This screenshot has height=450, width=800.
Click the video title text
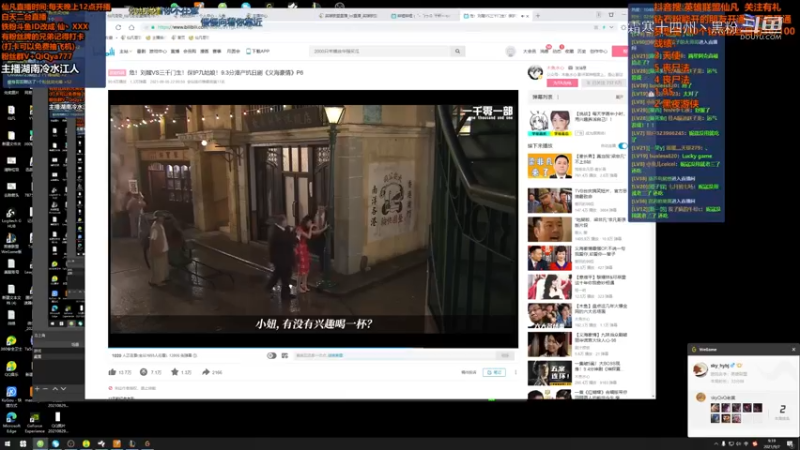point(216,73)
